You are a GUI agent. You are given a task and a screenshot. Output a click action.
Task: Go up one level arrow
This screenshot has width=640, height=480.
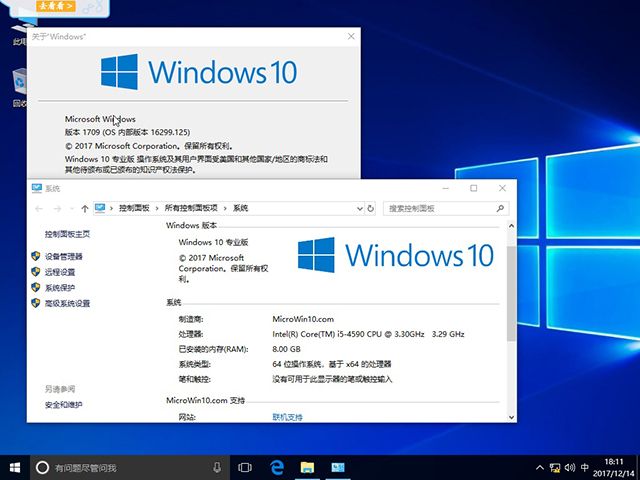pos(85,209)
